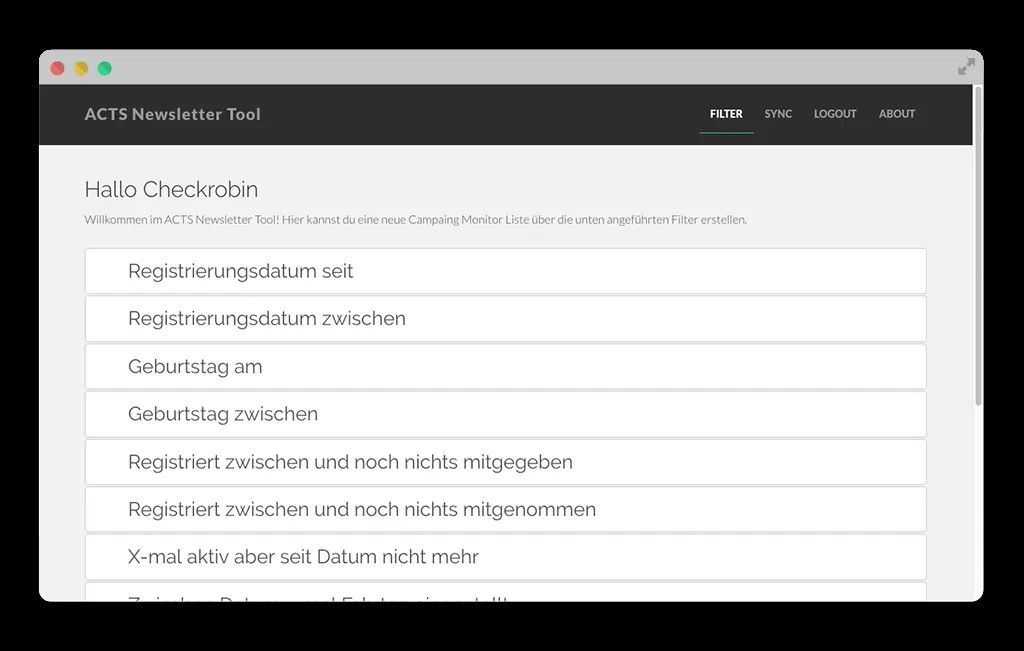Screen dimensions: 1024x651
Task: Expand the 'Registrierungsdatum zwischen' filter
Action: 504,318
